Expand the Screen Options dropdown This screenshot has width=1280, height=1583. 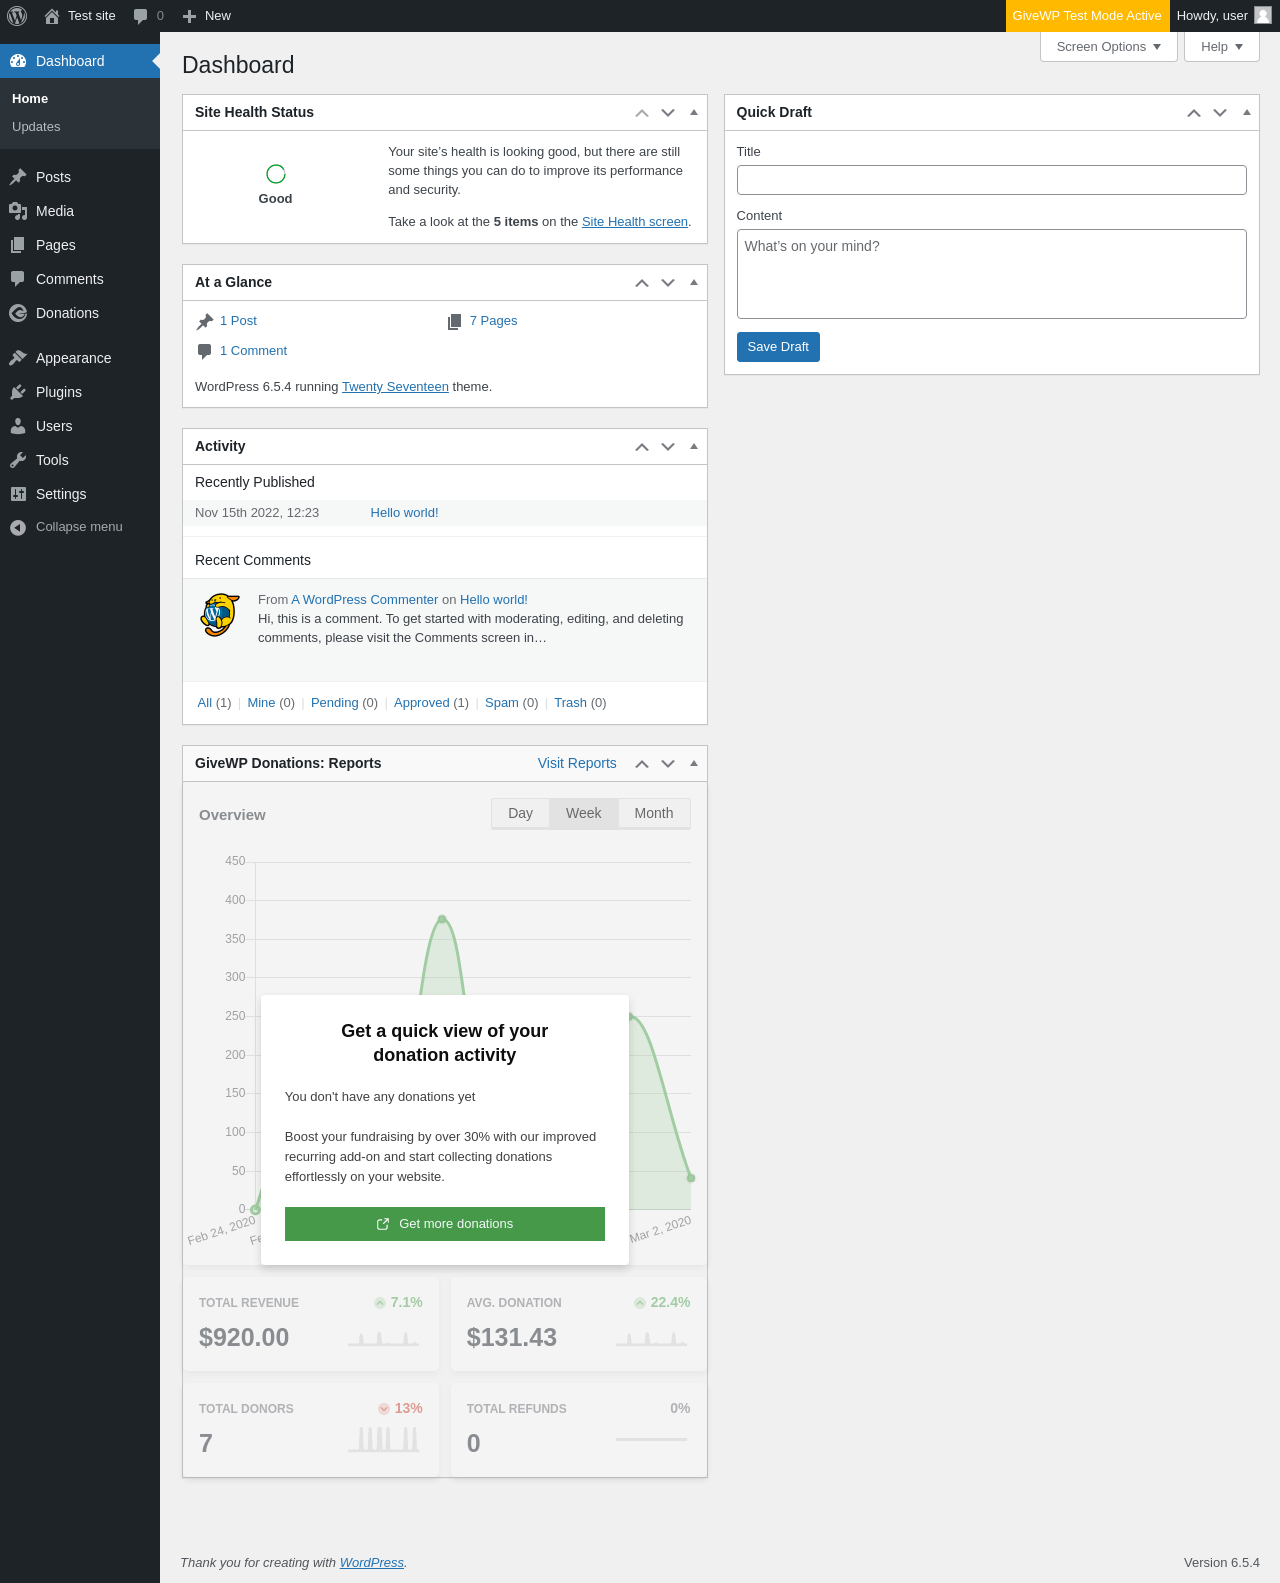[1109, 47]
